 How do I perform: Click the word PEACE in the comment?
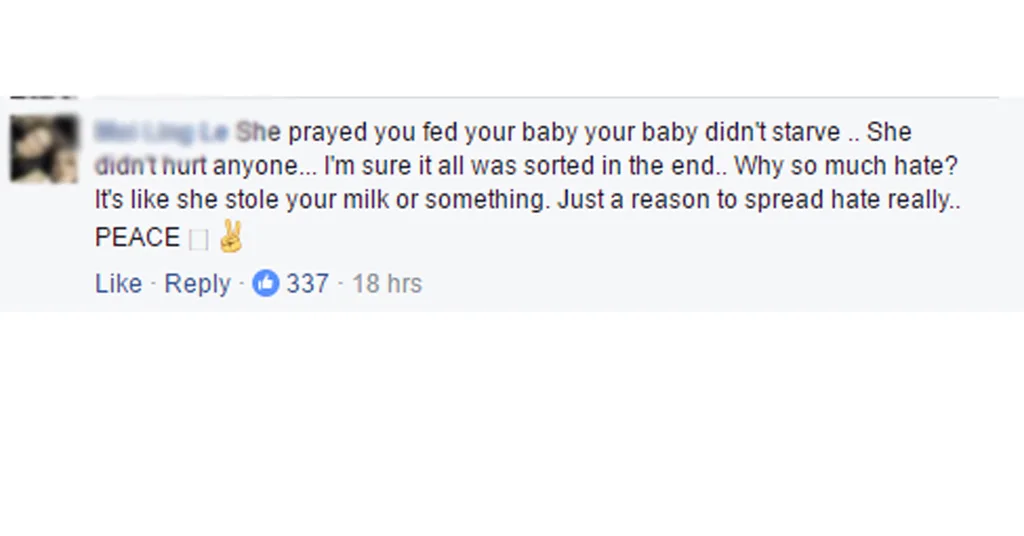(137, 237)
